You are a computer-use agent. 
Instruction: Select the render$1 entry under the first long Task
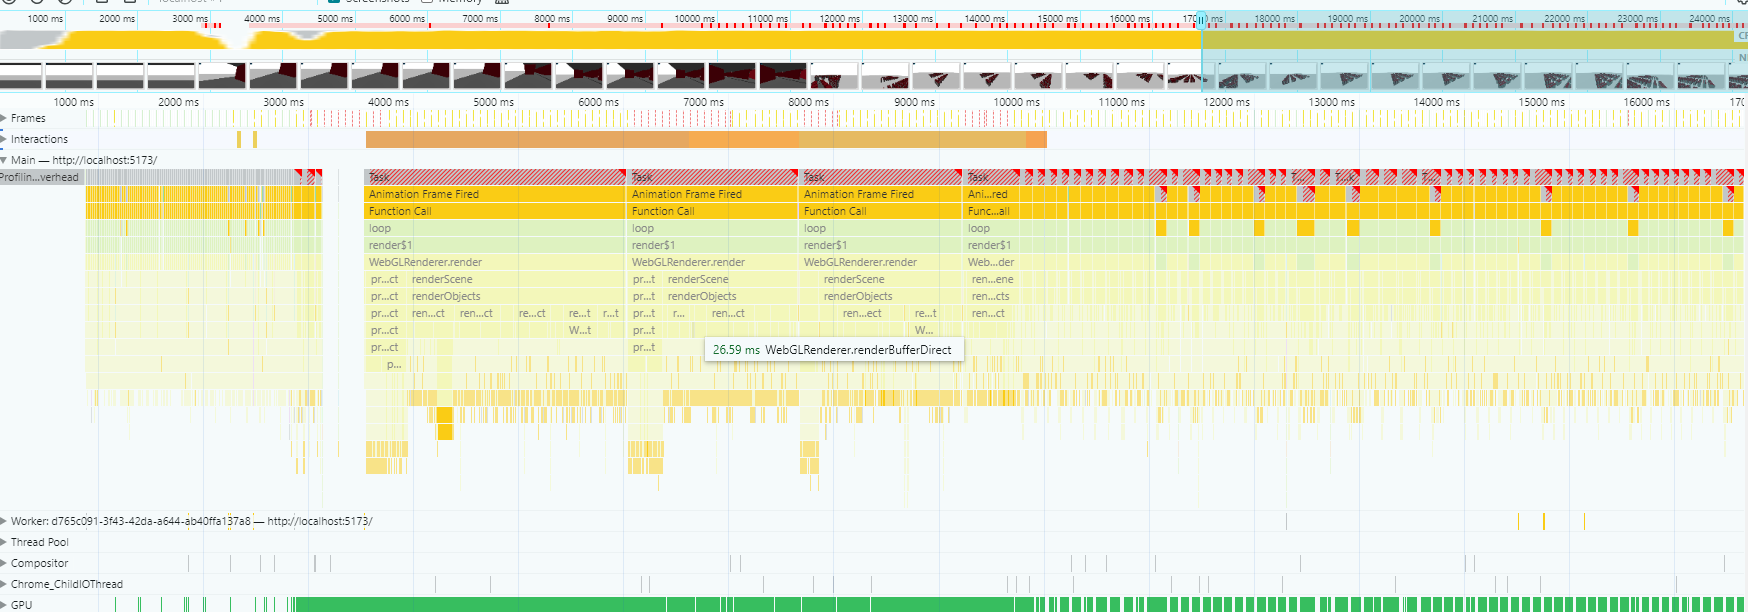click(495, 245)
